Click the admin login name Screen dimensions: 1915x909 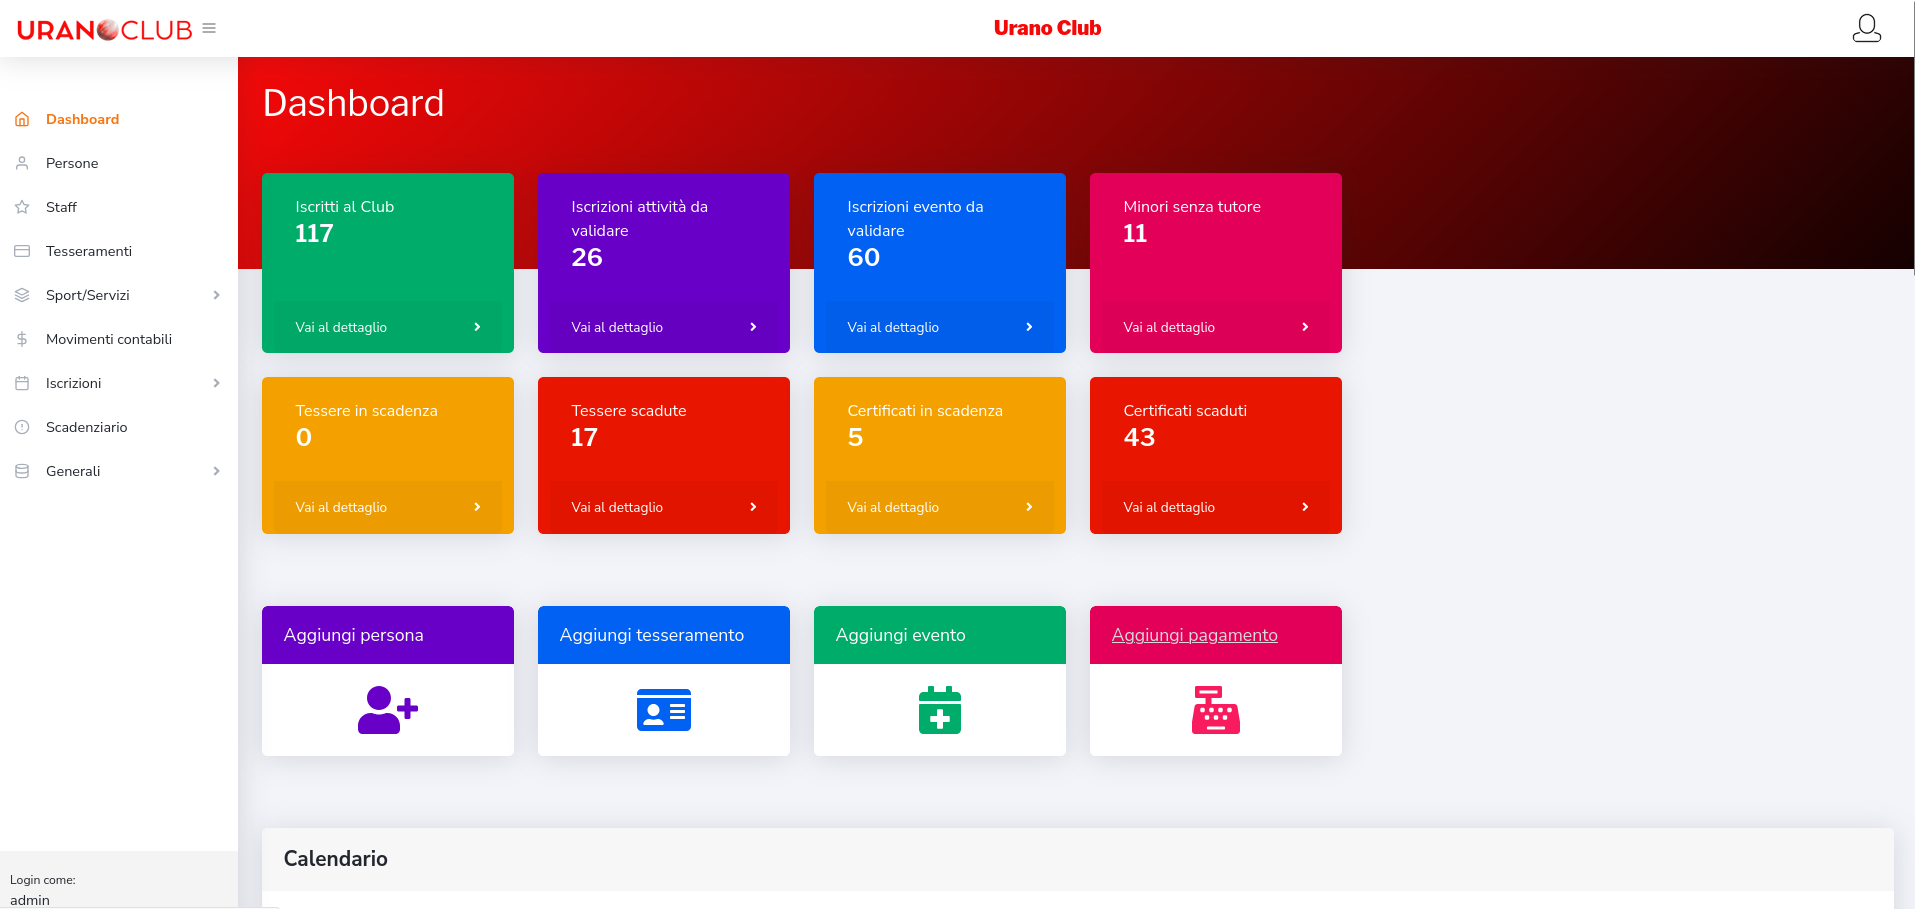click(x=30, y=900)
